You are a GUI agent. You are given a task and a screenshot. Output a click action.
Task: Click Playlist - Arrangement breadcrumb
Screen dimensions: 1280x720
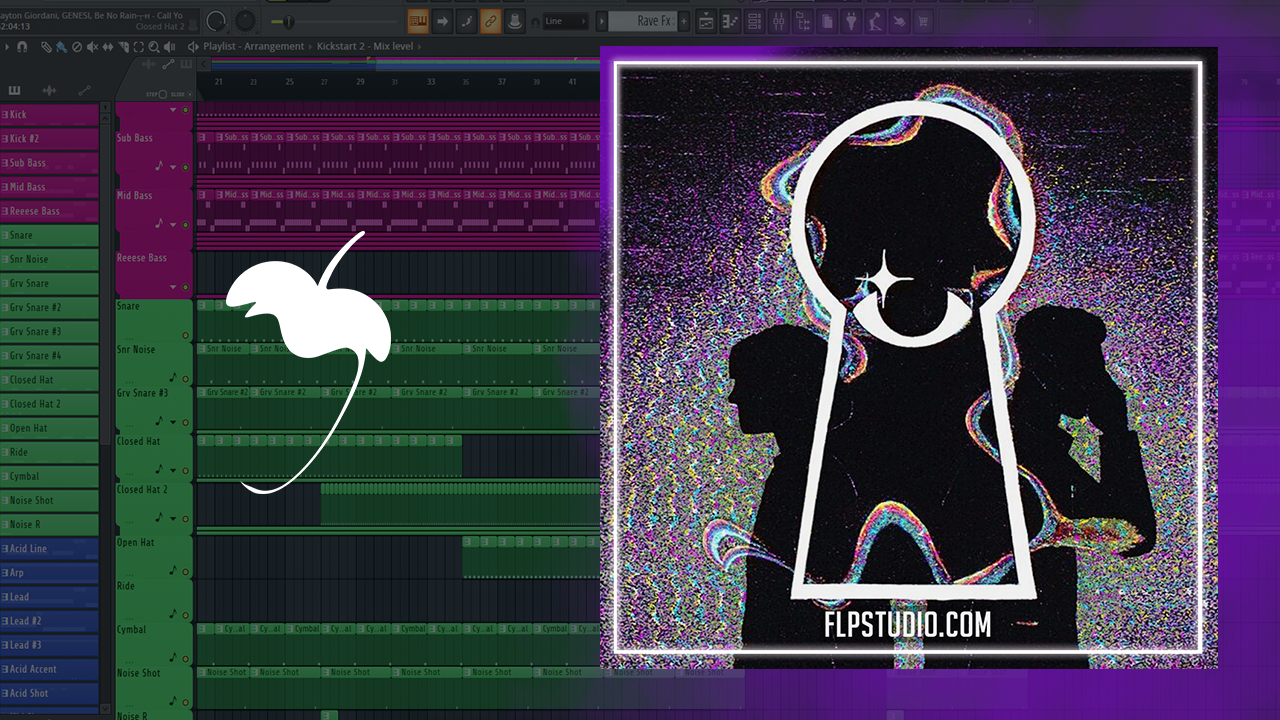(253, 47)
